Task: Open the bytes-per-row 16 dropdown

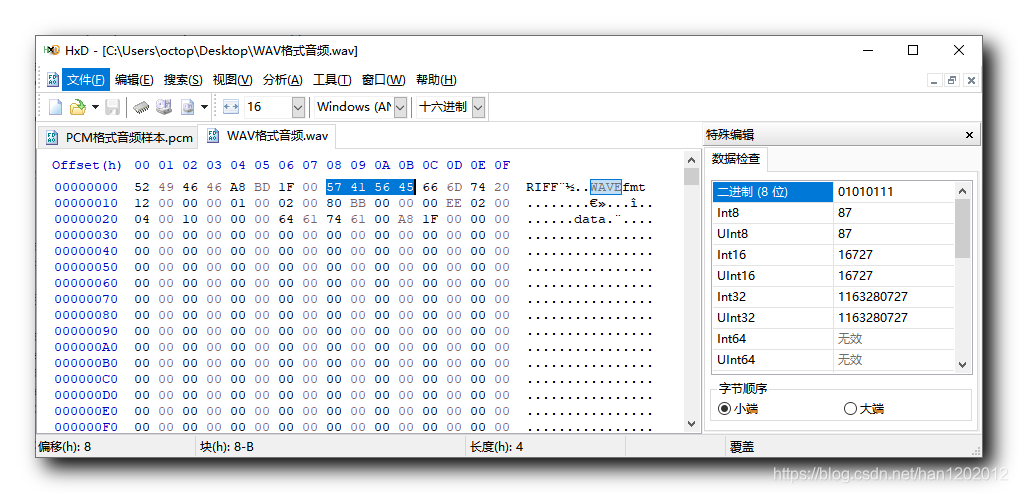Action: click(x=298, y=107)
